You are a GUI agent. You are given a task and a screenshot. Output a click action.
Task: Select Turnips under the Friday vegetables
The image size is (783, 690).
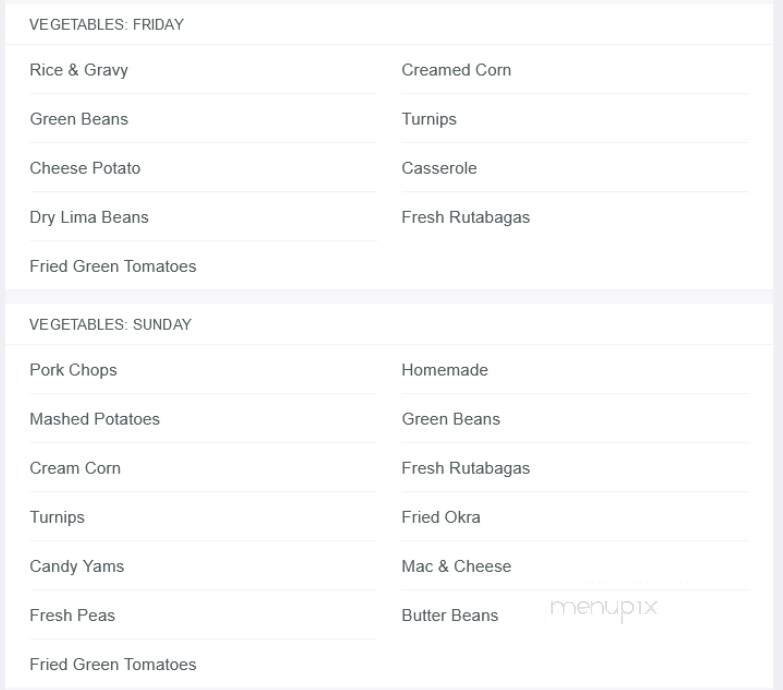click(429, 119)
